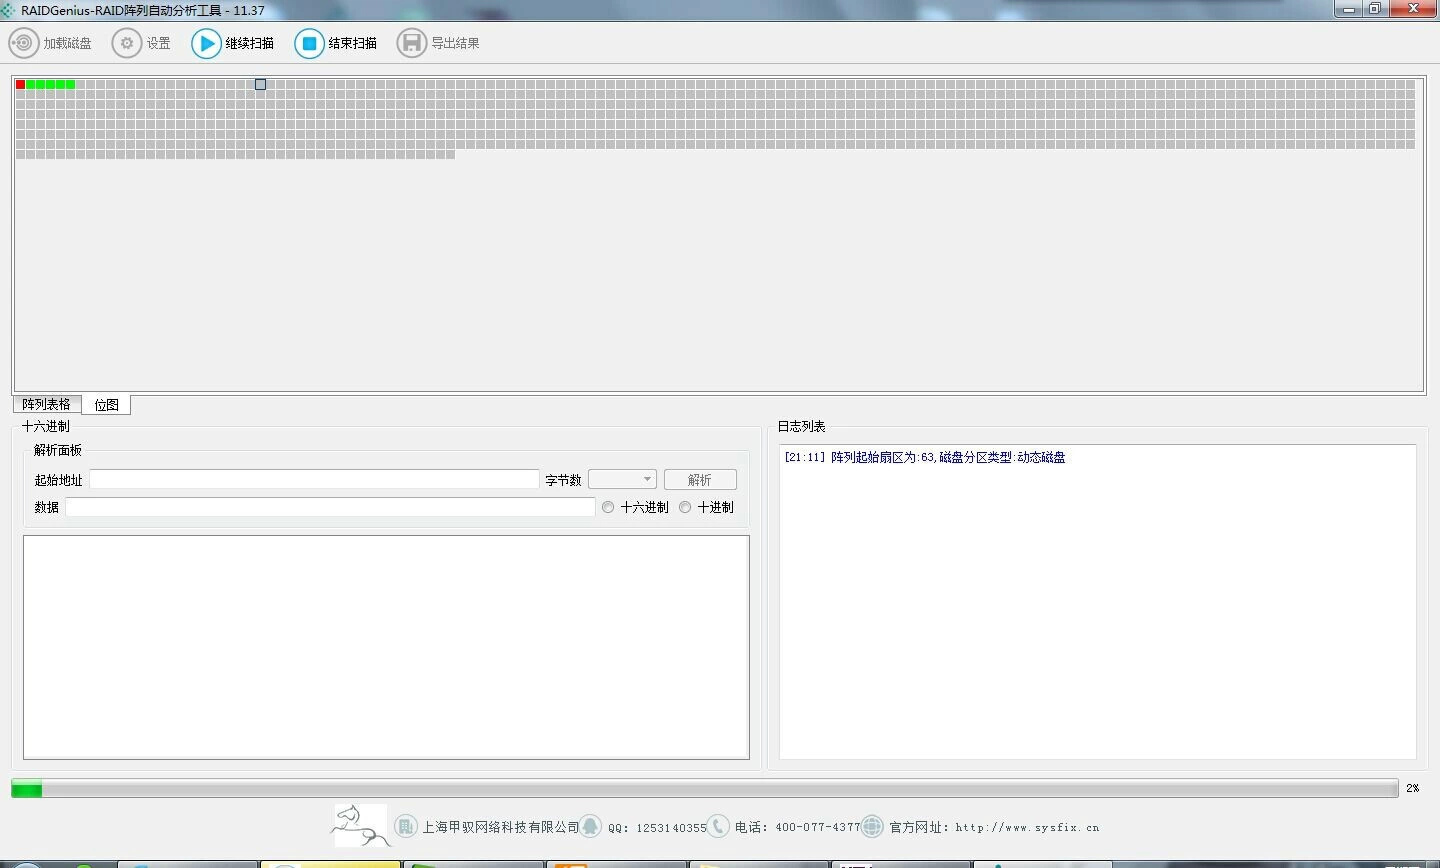Click the load disk (加载磁盘) icon

click(x=23, y=43)
